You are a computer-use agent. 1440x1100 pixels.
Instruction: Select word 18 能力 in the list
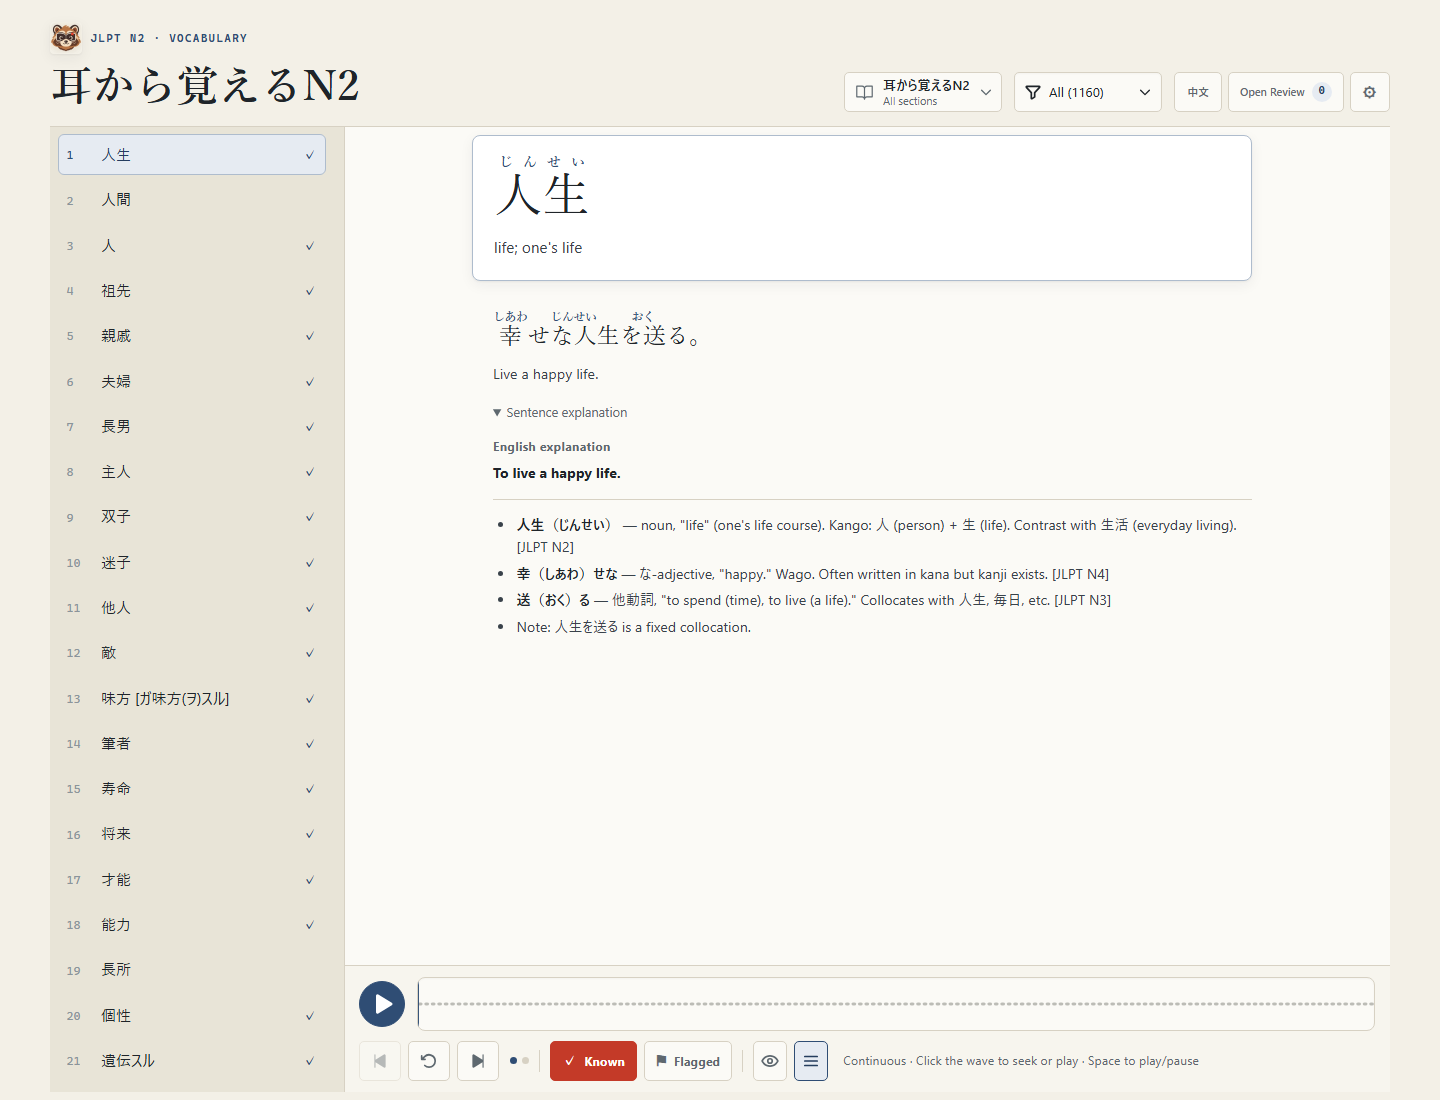(x=192, y=925)
